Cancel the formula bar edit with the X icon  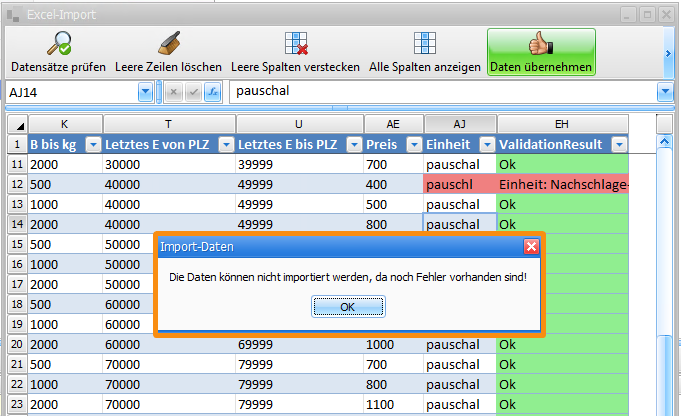(x=174, y=92)
